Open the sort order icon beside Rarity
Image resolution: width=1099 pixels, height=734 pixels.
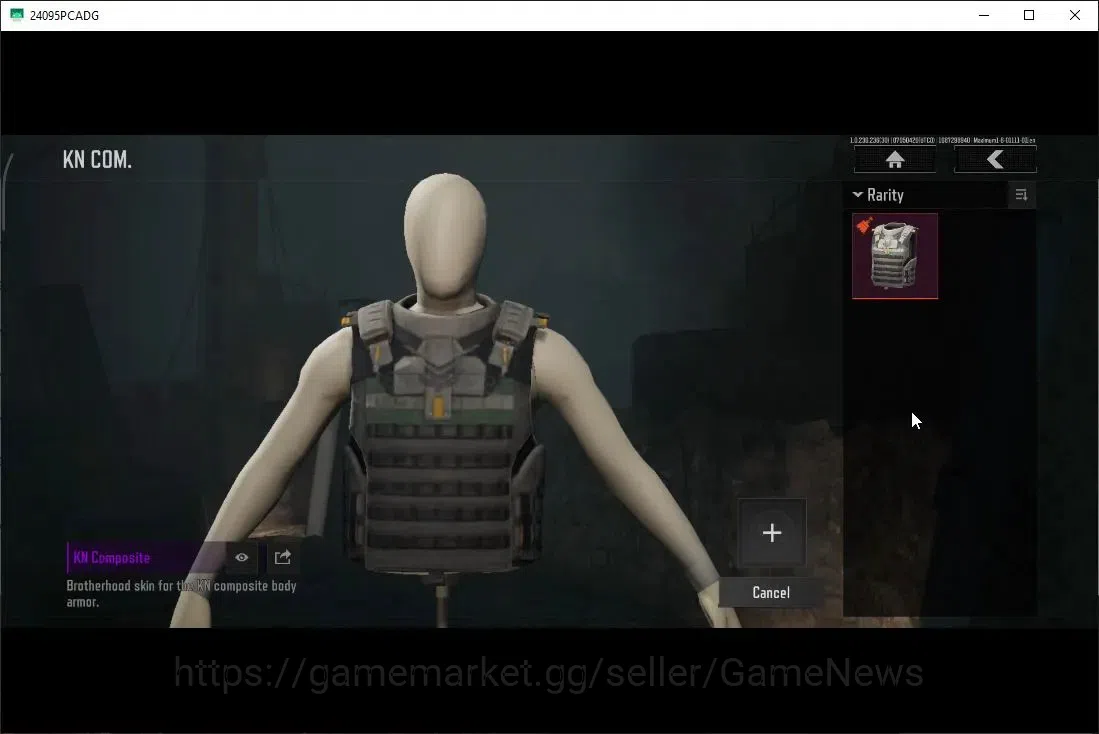[1021, 195]
